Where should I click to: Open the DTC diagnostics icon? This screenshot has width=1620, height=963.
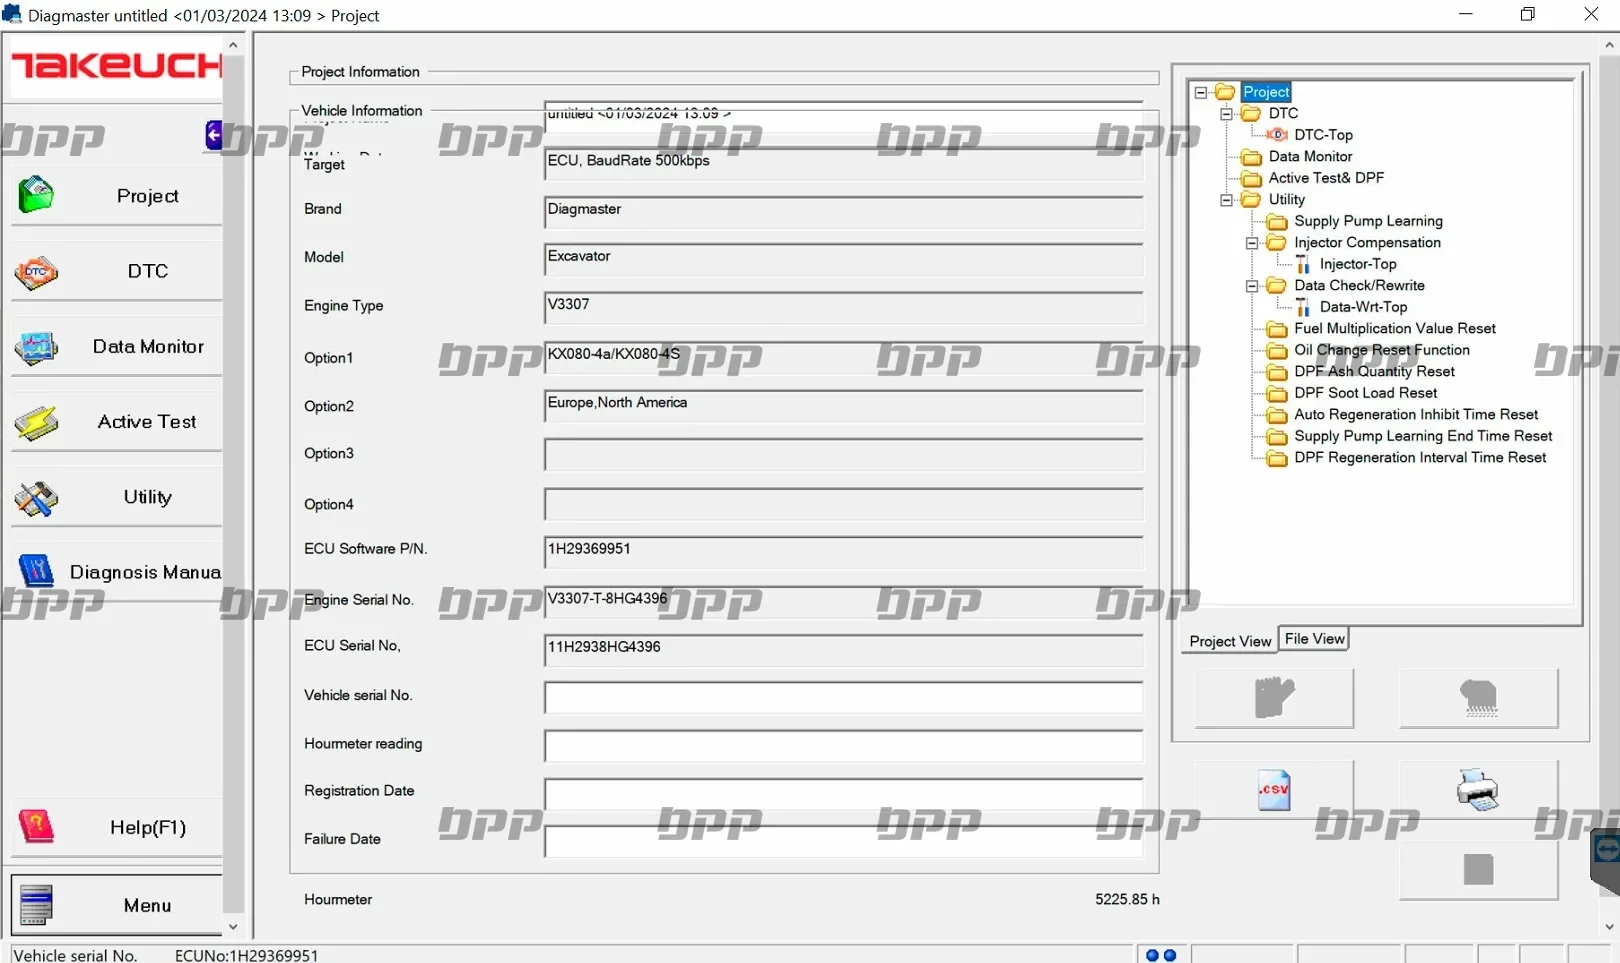[x=36, y=271]
